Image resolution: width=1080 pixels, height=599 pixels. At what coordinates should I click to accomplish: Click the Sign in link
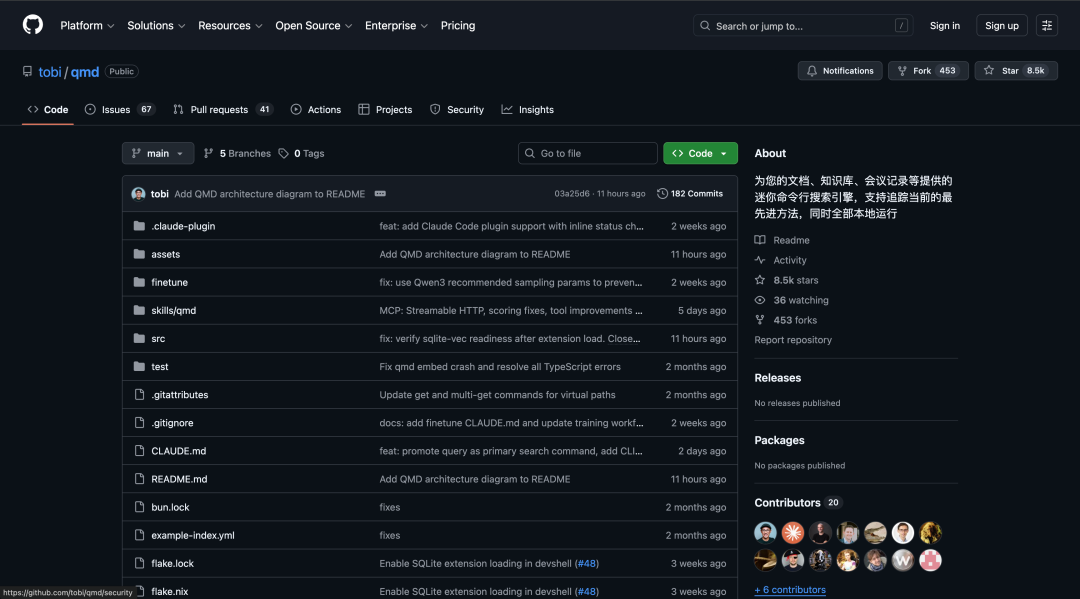pos(944,25)
